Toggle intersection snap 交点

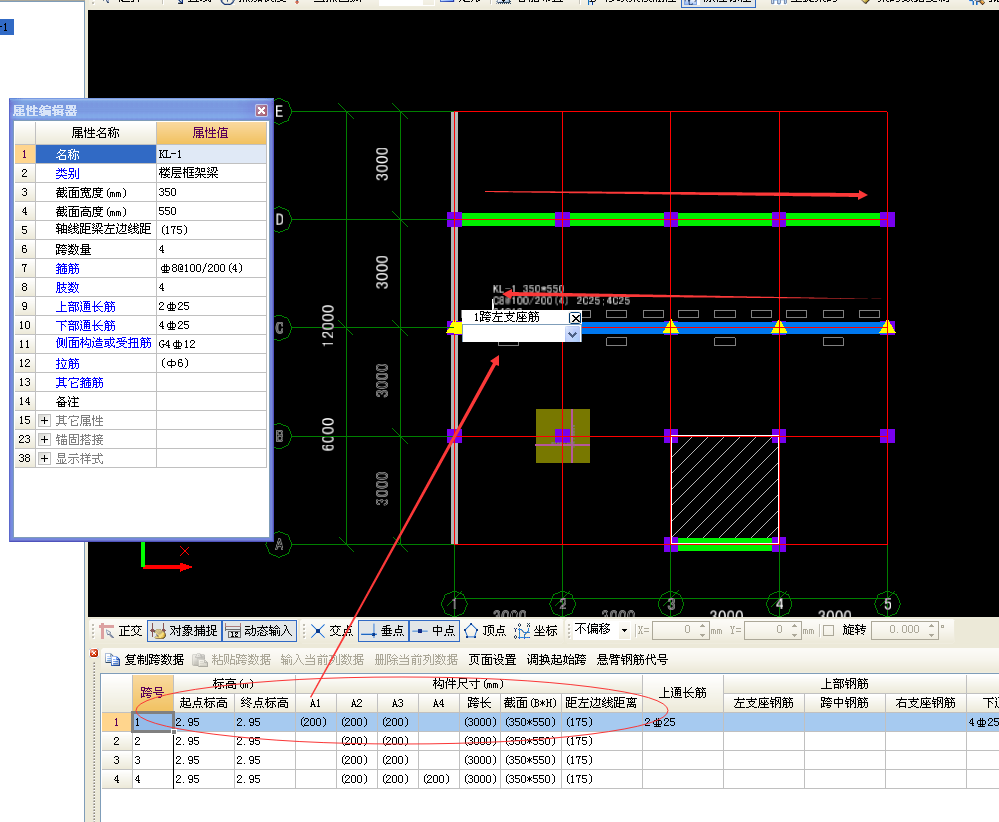[332, 631]
